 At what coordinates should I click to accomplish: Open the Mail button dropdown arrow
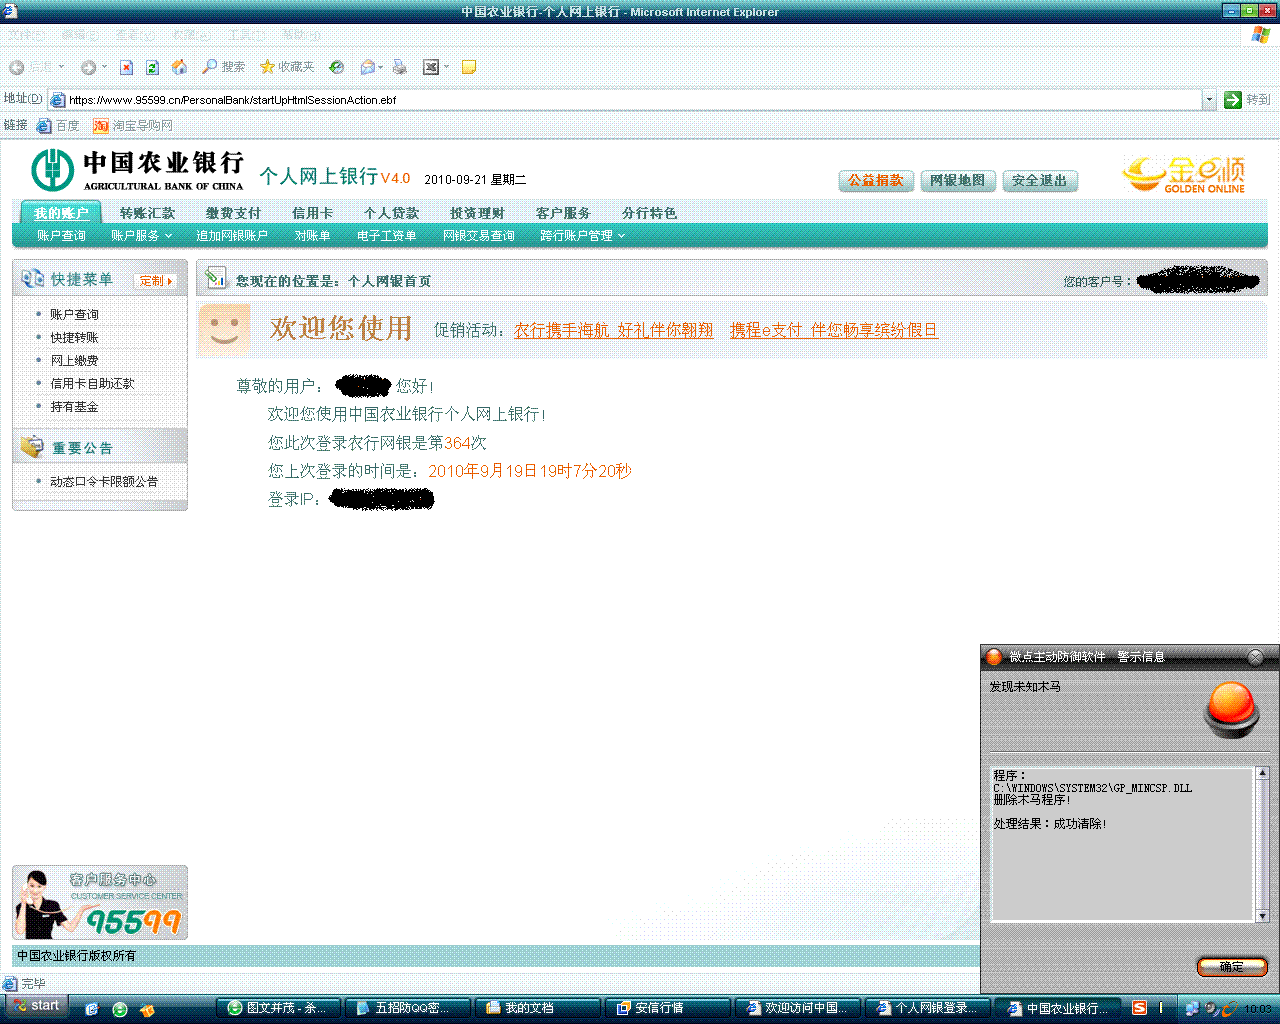click(381, 67)
